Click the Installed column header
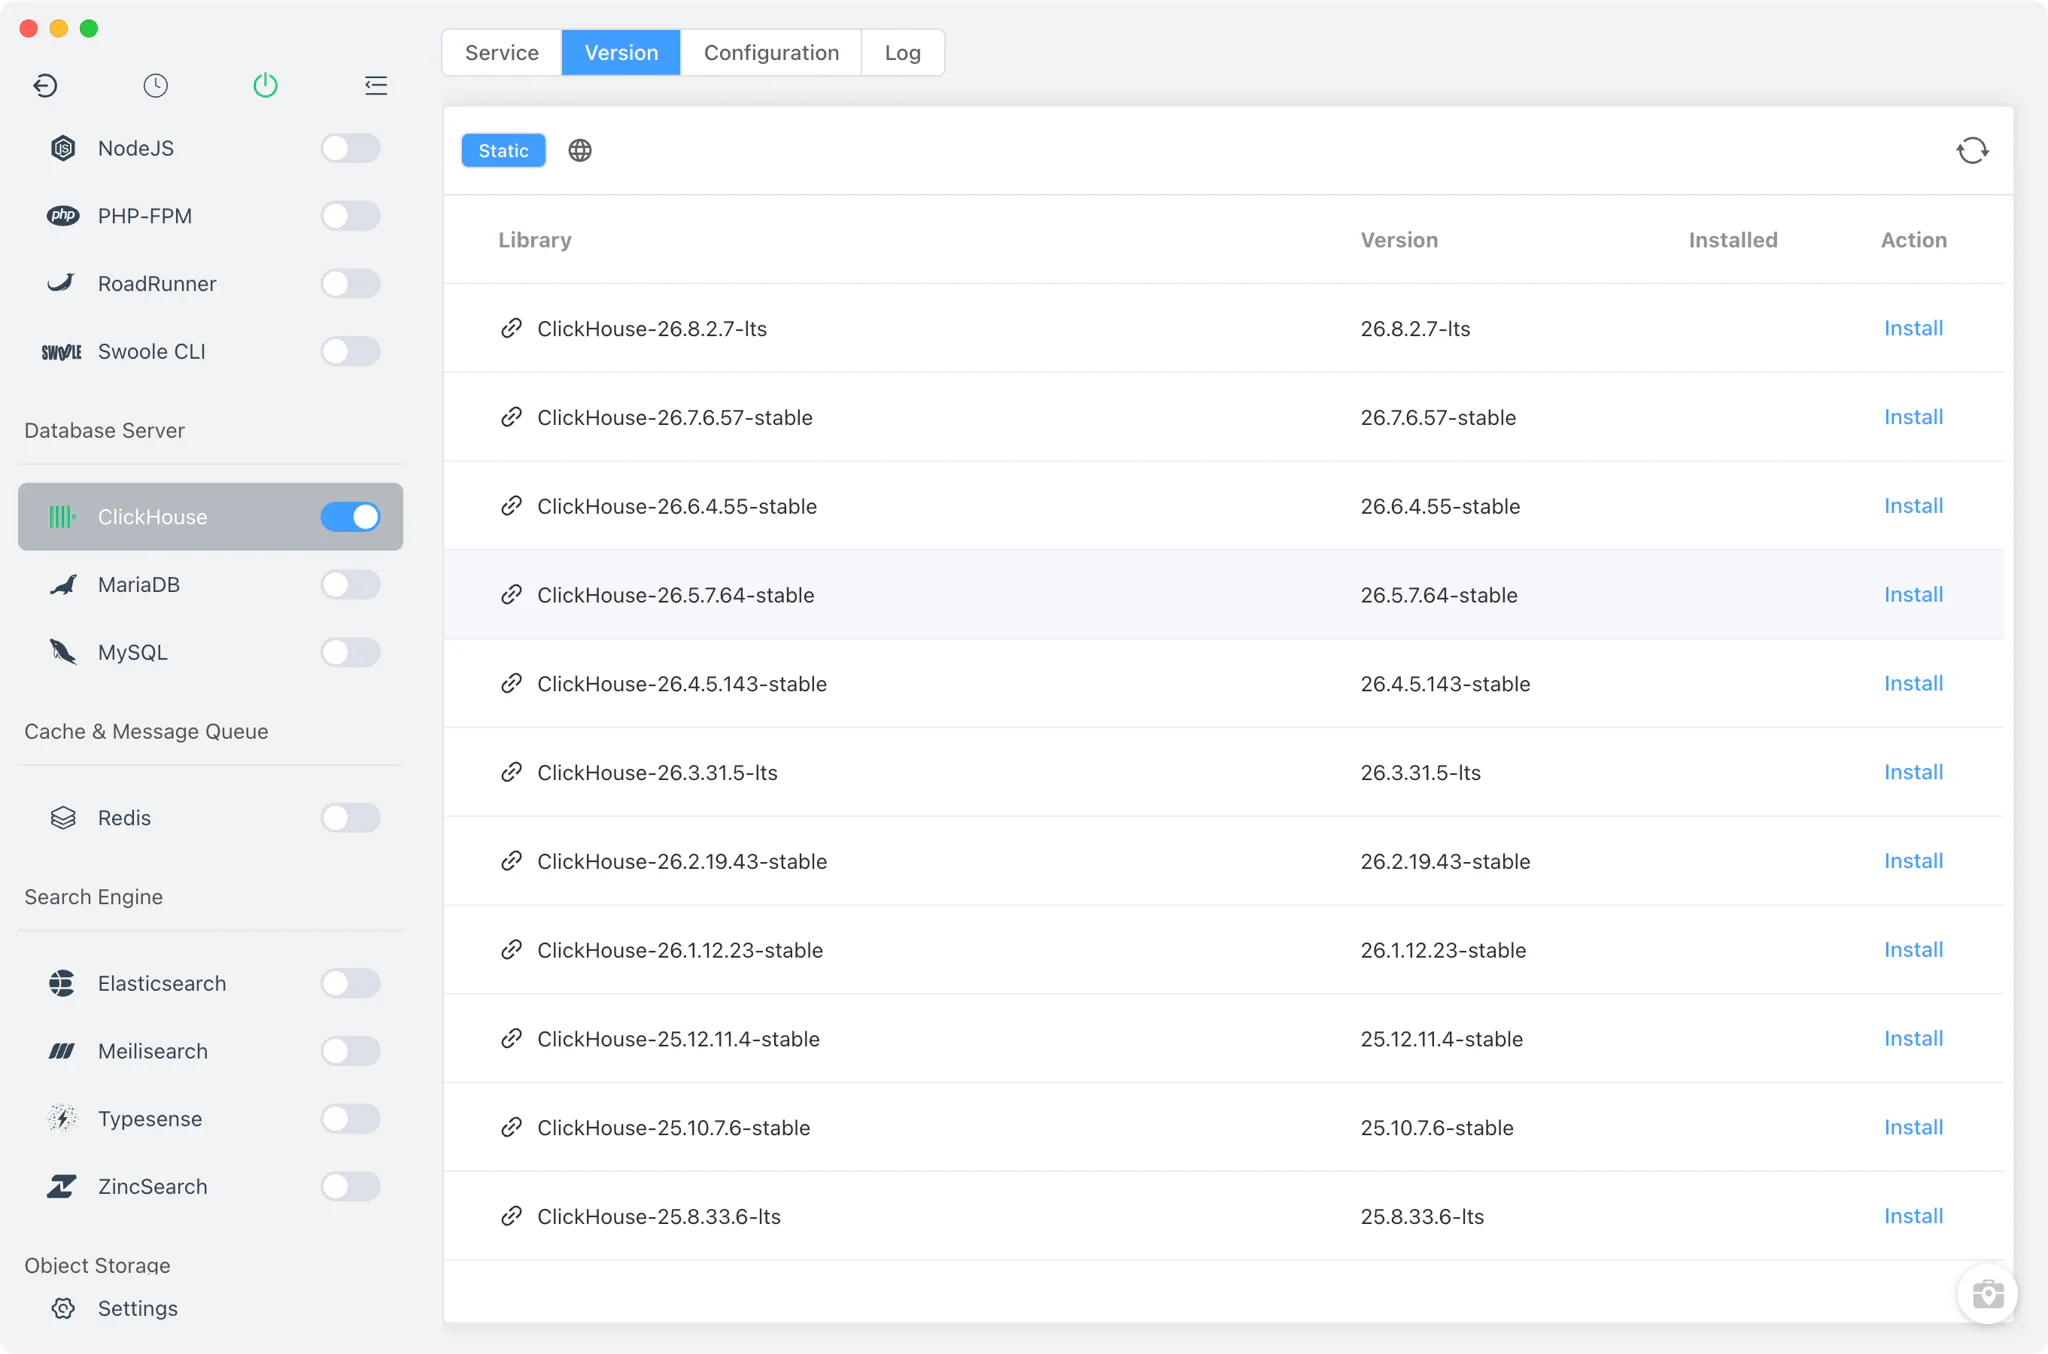Screen dimensions: 2048x1354 click(x=1733, y=240)
